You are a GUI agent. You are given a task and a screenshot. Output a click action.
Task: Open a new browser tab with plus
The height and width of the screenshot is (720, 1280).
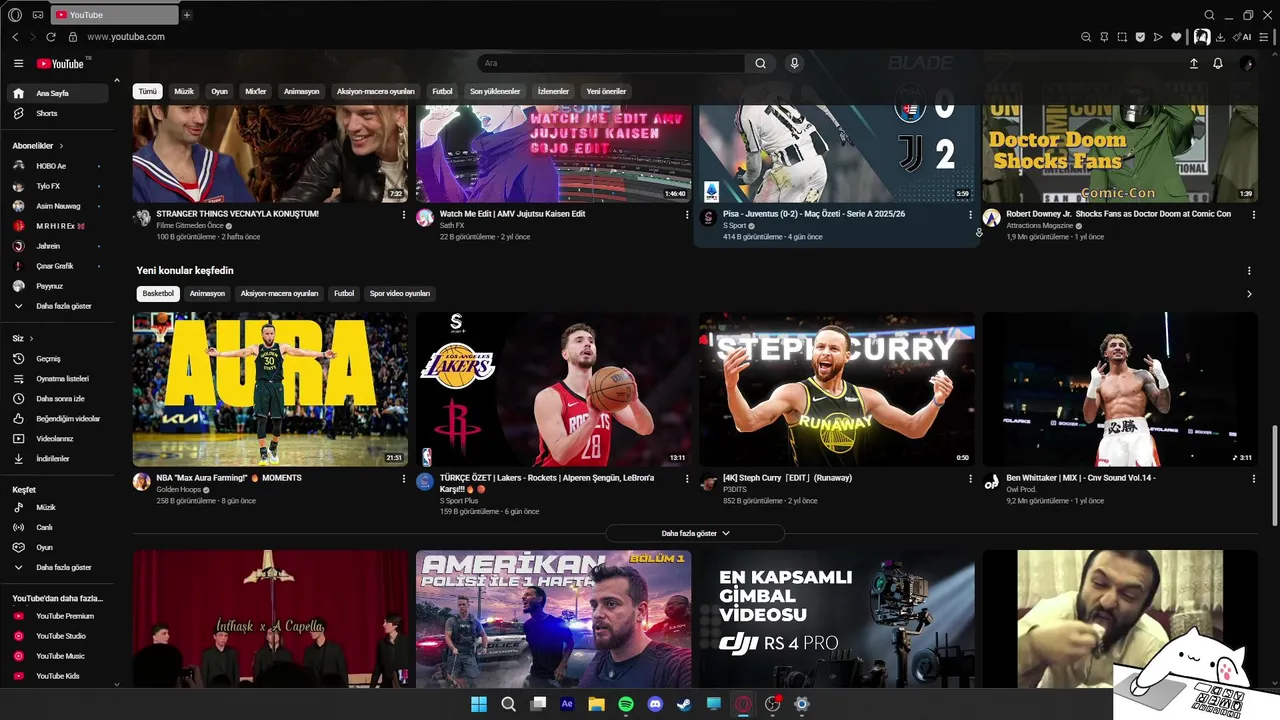187,15
